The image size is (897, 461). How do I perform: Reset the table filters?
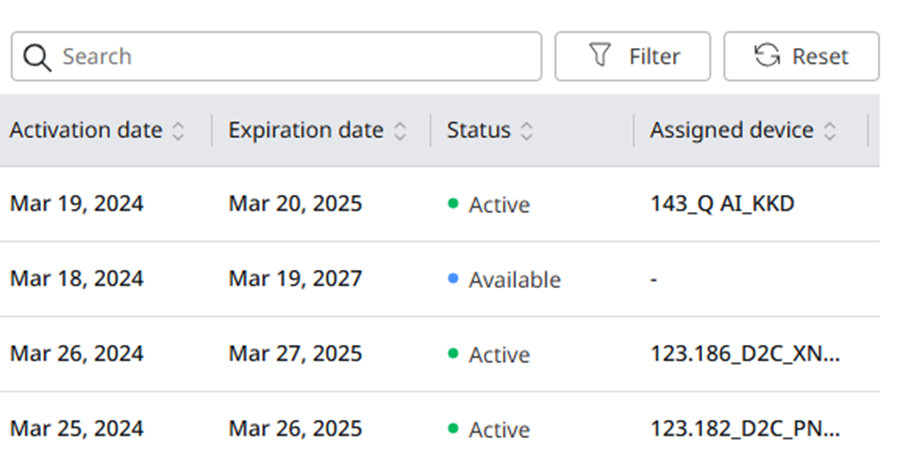(x=801, y=56)
